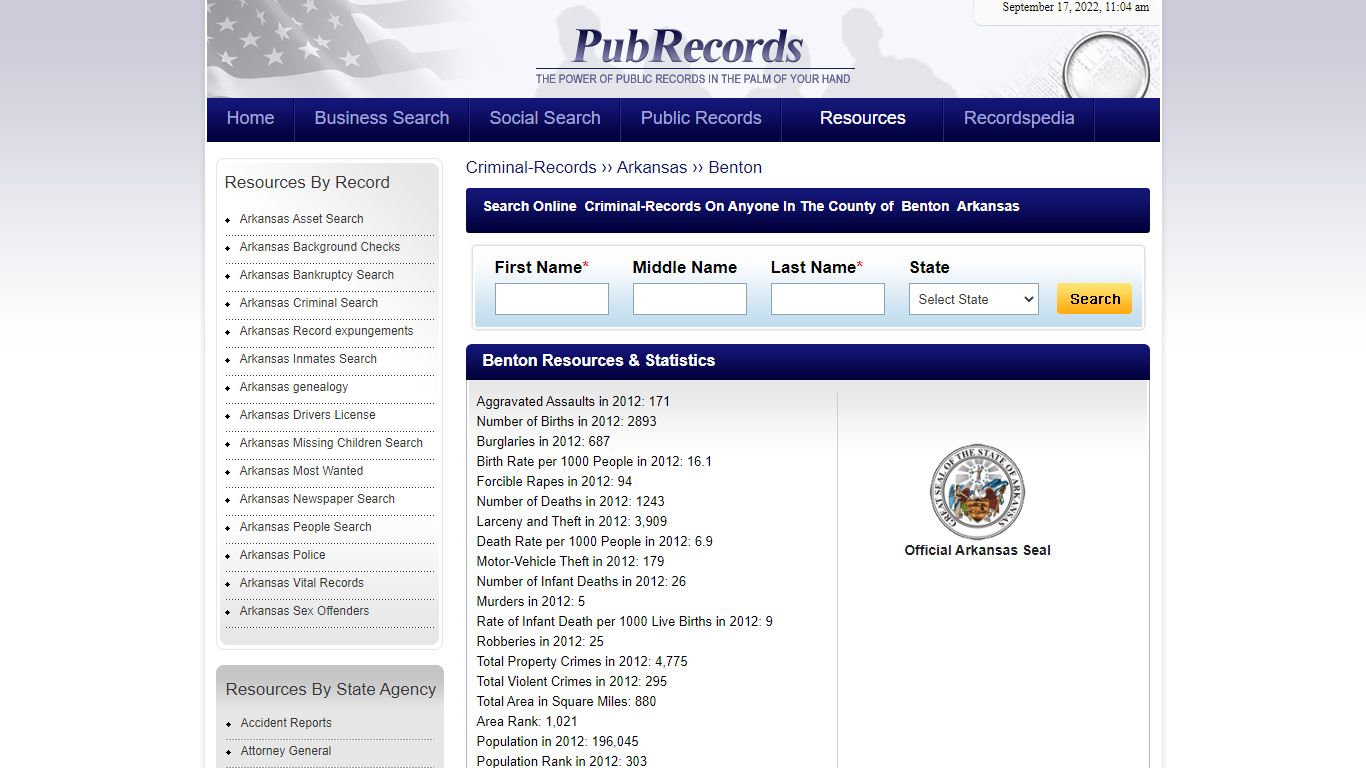Image resolution: width=1366 pixels, height=768 pixels.
Task: Click the Official Arkansas Seal image
Action: point(977,492)
